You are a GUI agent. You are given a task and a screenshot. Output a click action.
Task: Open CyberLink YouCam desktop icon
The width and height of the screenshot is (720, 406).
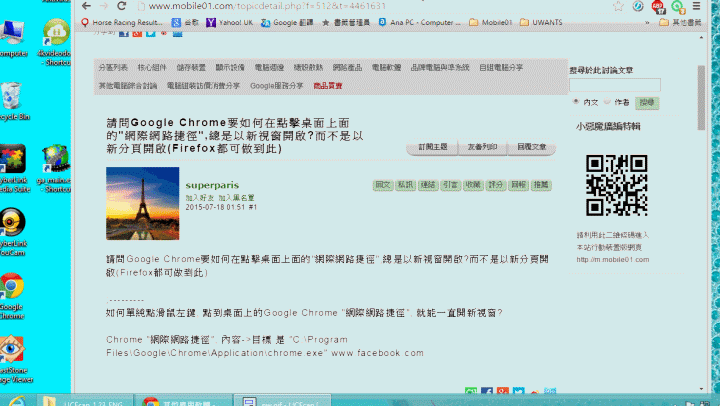tap(12, 232)
